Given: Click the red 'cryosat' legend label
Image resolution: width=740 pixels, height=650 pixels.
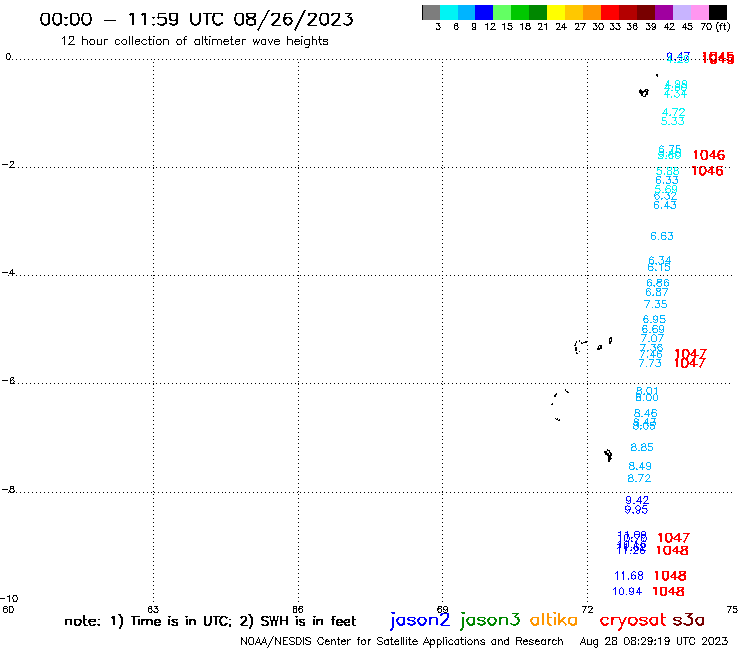Looking at the screenshot, I should (x=633, y=620).
